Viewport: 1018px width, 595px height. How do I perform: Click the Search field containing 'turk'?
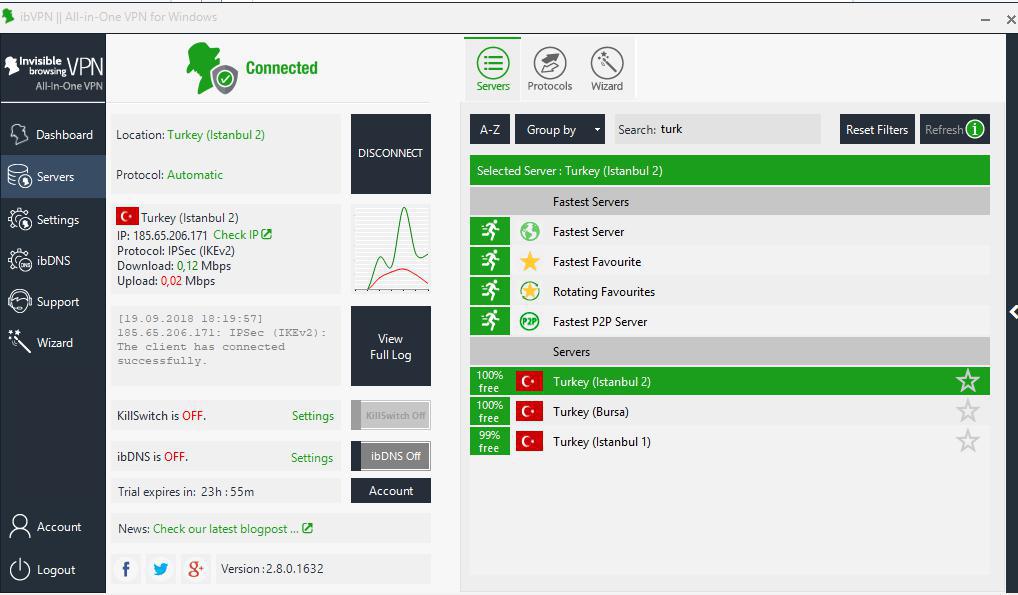tap(717, 129)
